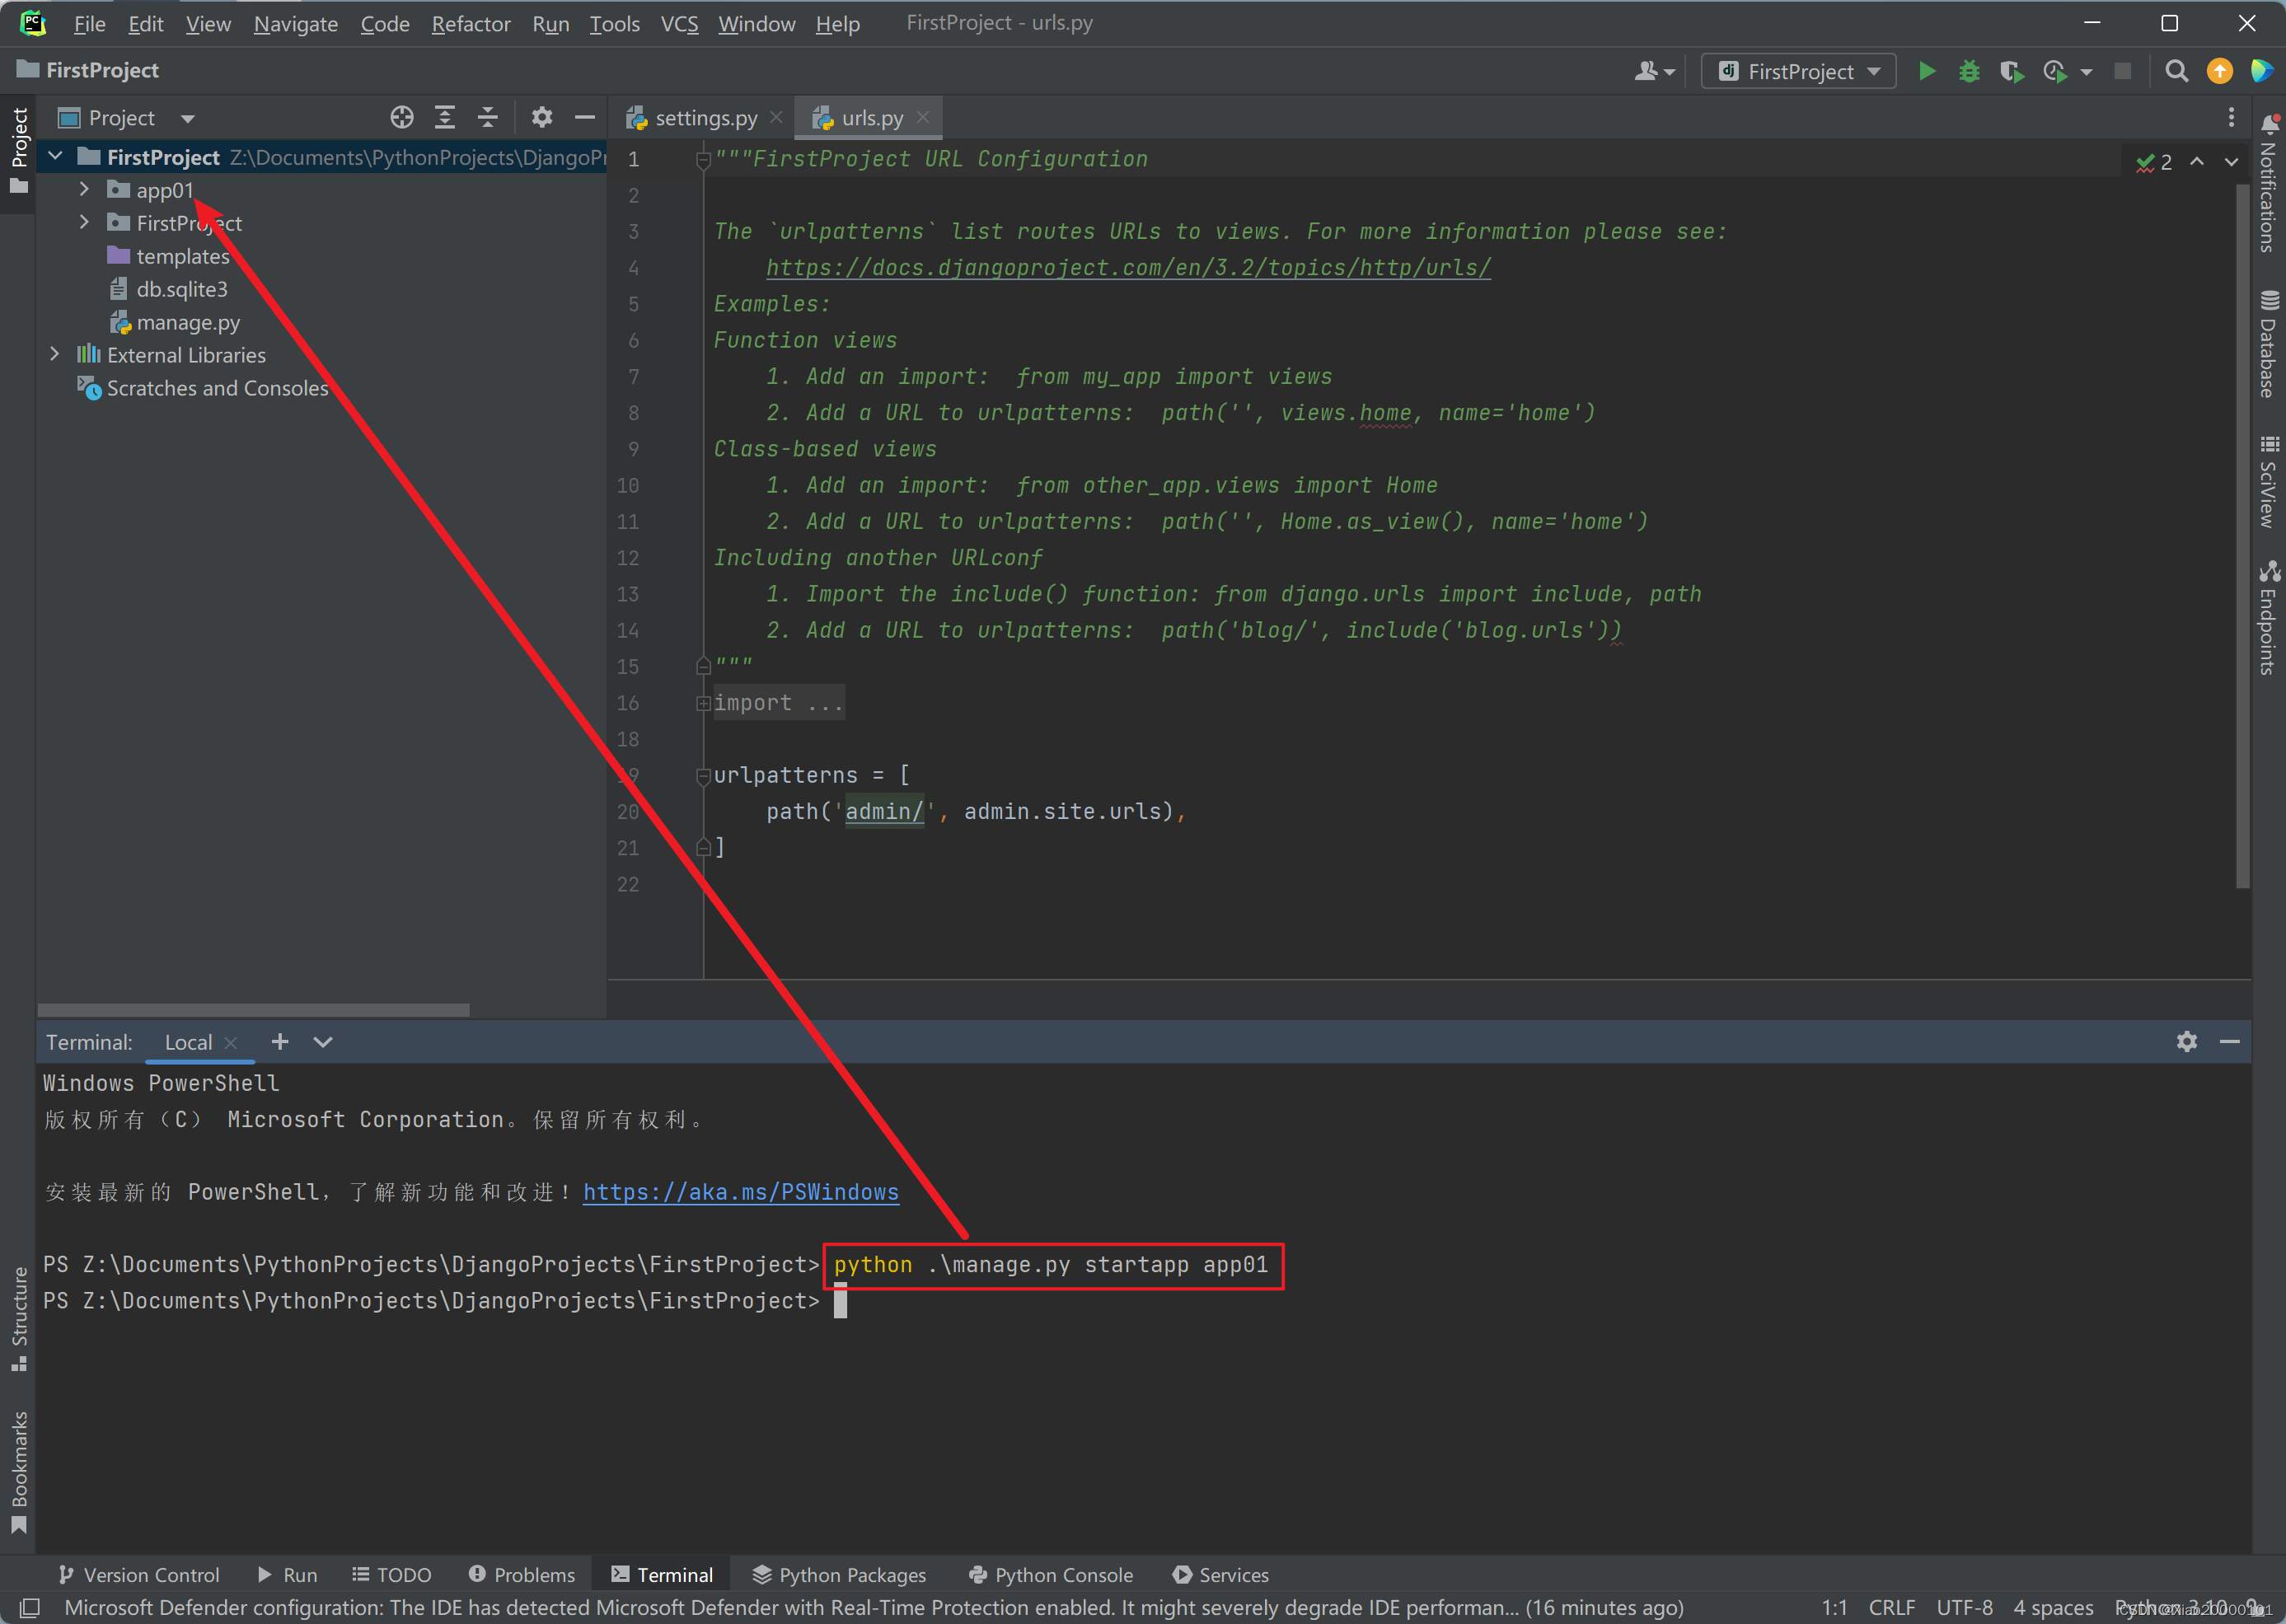Select manage.py in project tree

[x=175, y=322]
